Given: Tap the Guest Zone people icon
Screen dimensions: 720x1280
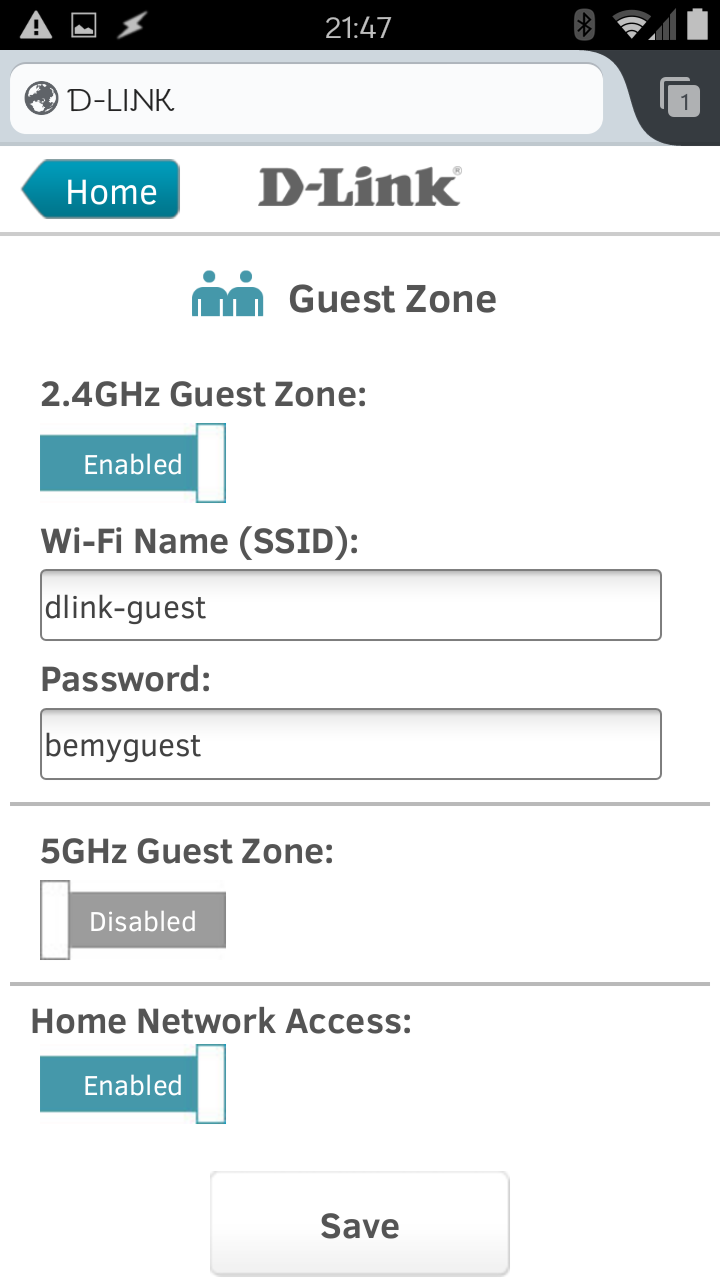Looking at the screenshot, I should 227,294.
